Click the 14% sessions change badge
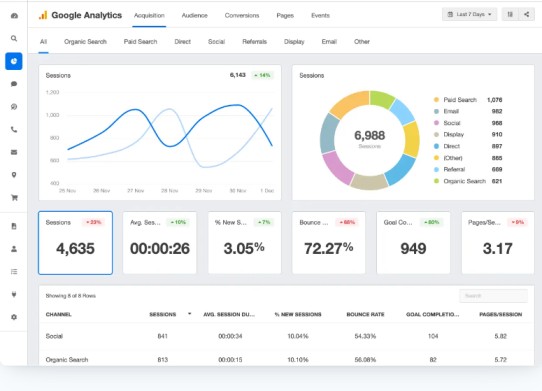Image resolution: width=542 pixels, height=391 pixels. click(262, 75)
